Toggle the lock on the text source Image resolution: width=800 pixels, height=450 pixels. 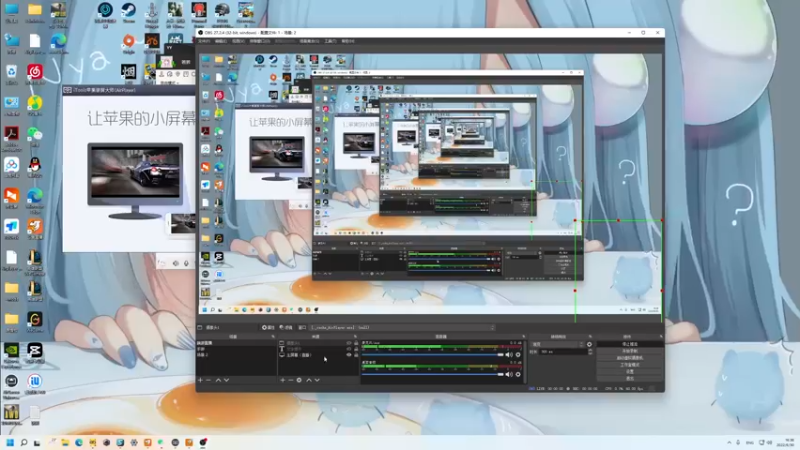(356, 349)
